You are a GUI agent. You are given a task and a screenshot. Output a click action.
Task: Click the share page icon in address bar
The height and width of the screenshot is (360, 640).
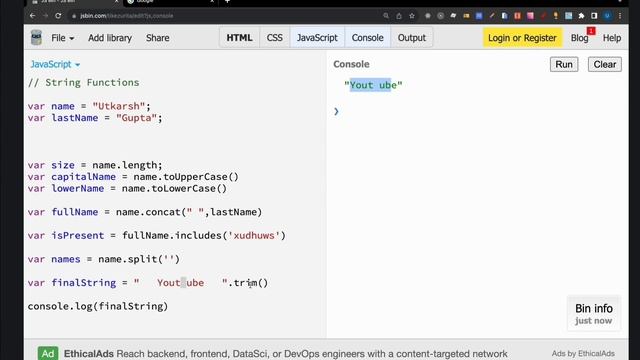399,16
